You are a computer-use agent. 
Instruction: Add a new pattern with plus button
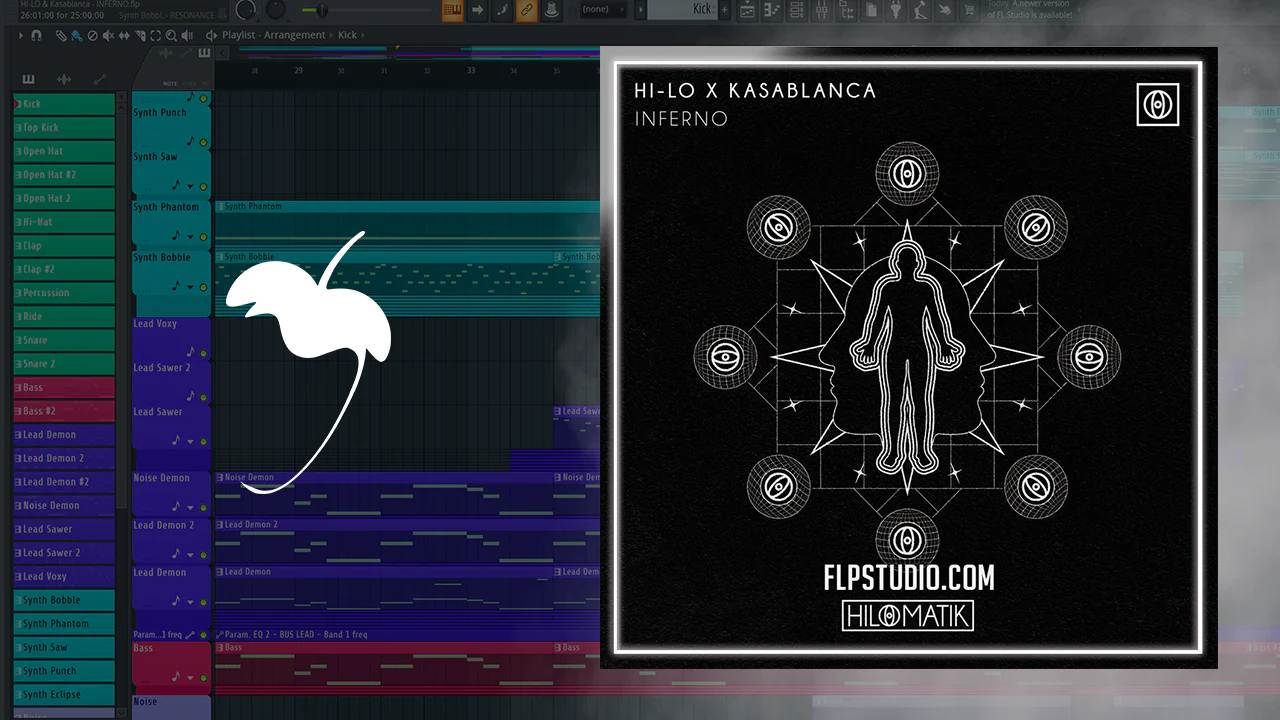726,10
